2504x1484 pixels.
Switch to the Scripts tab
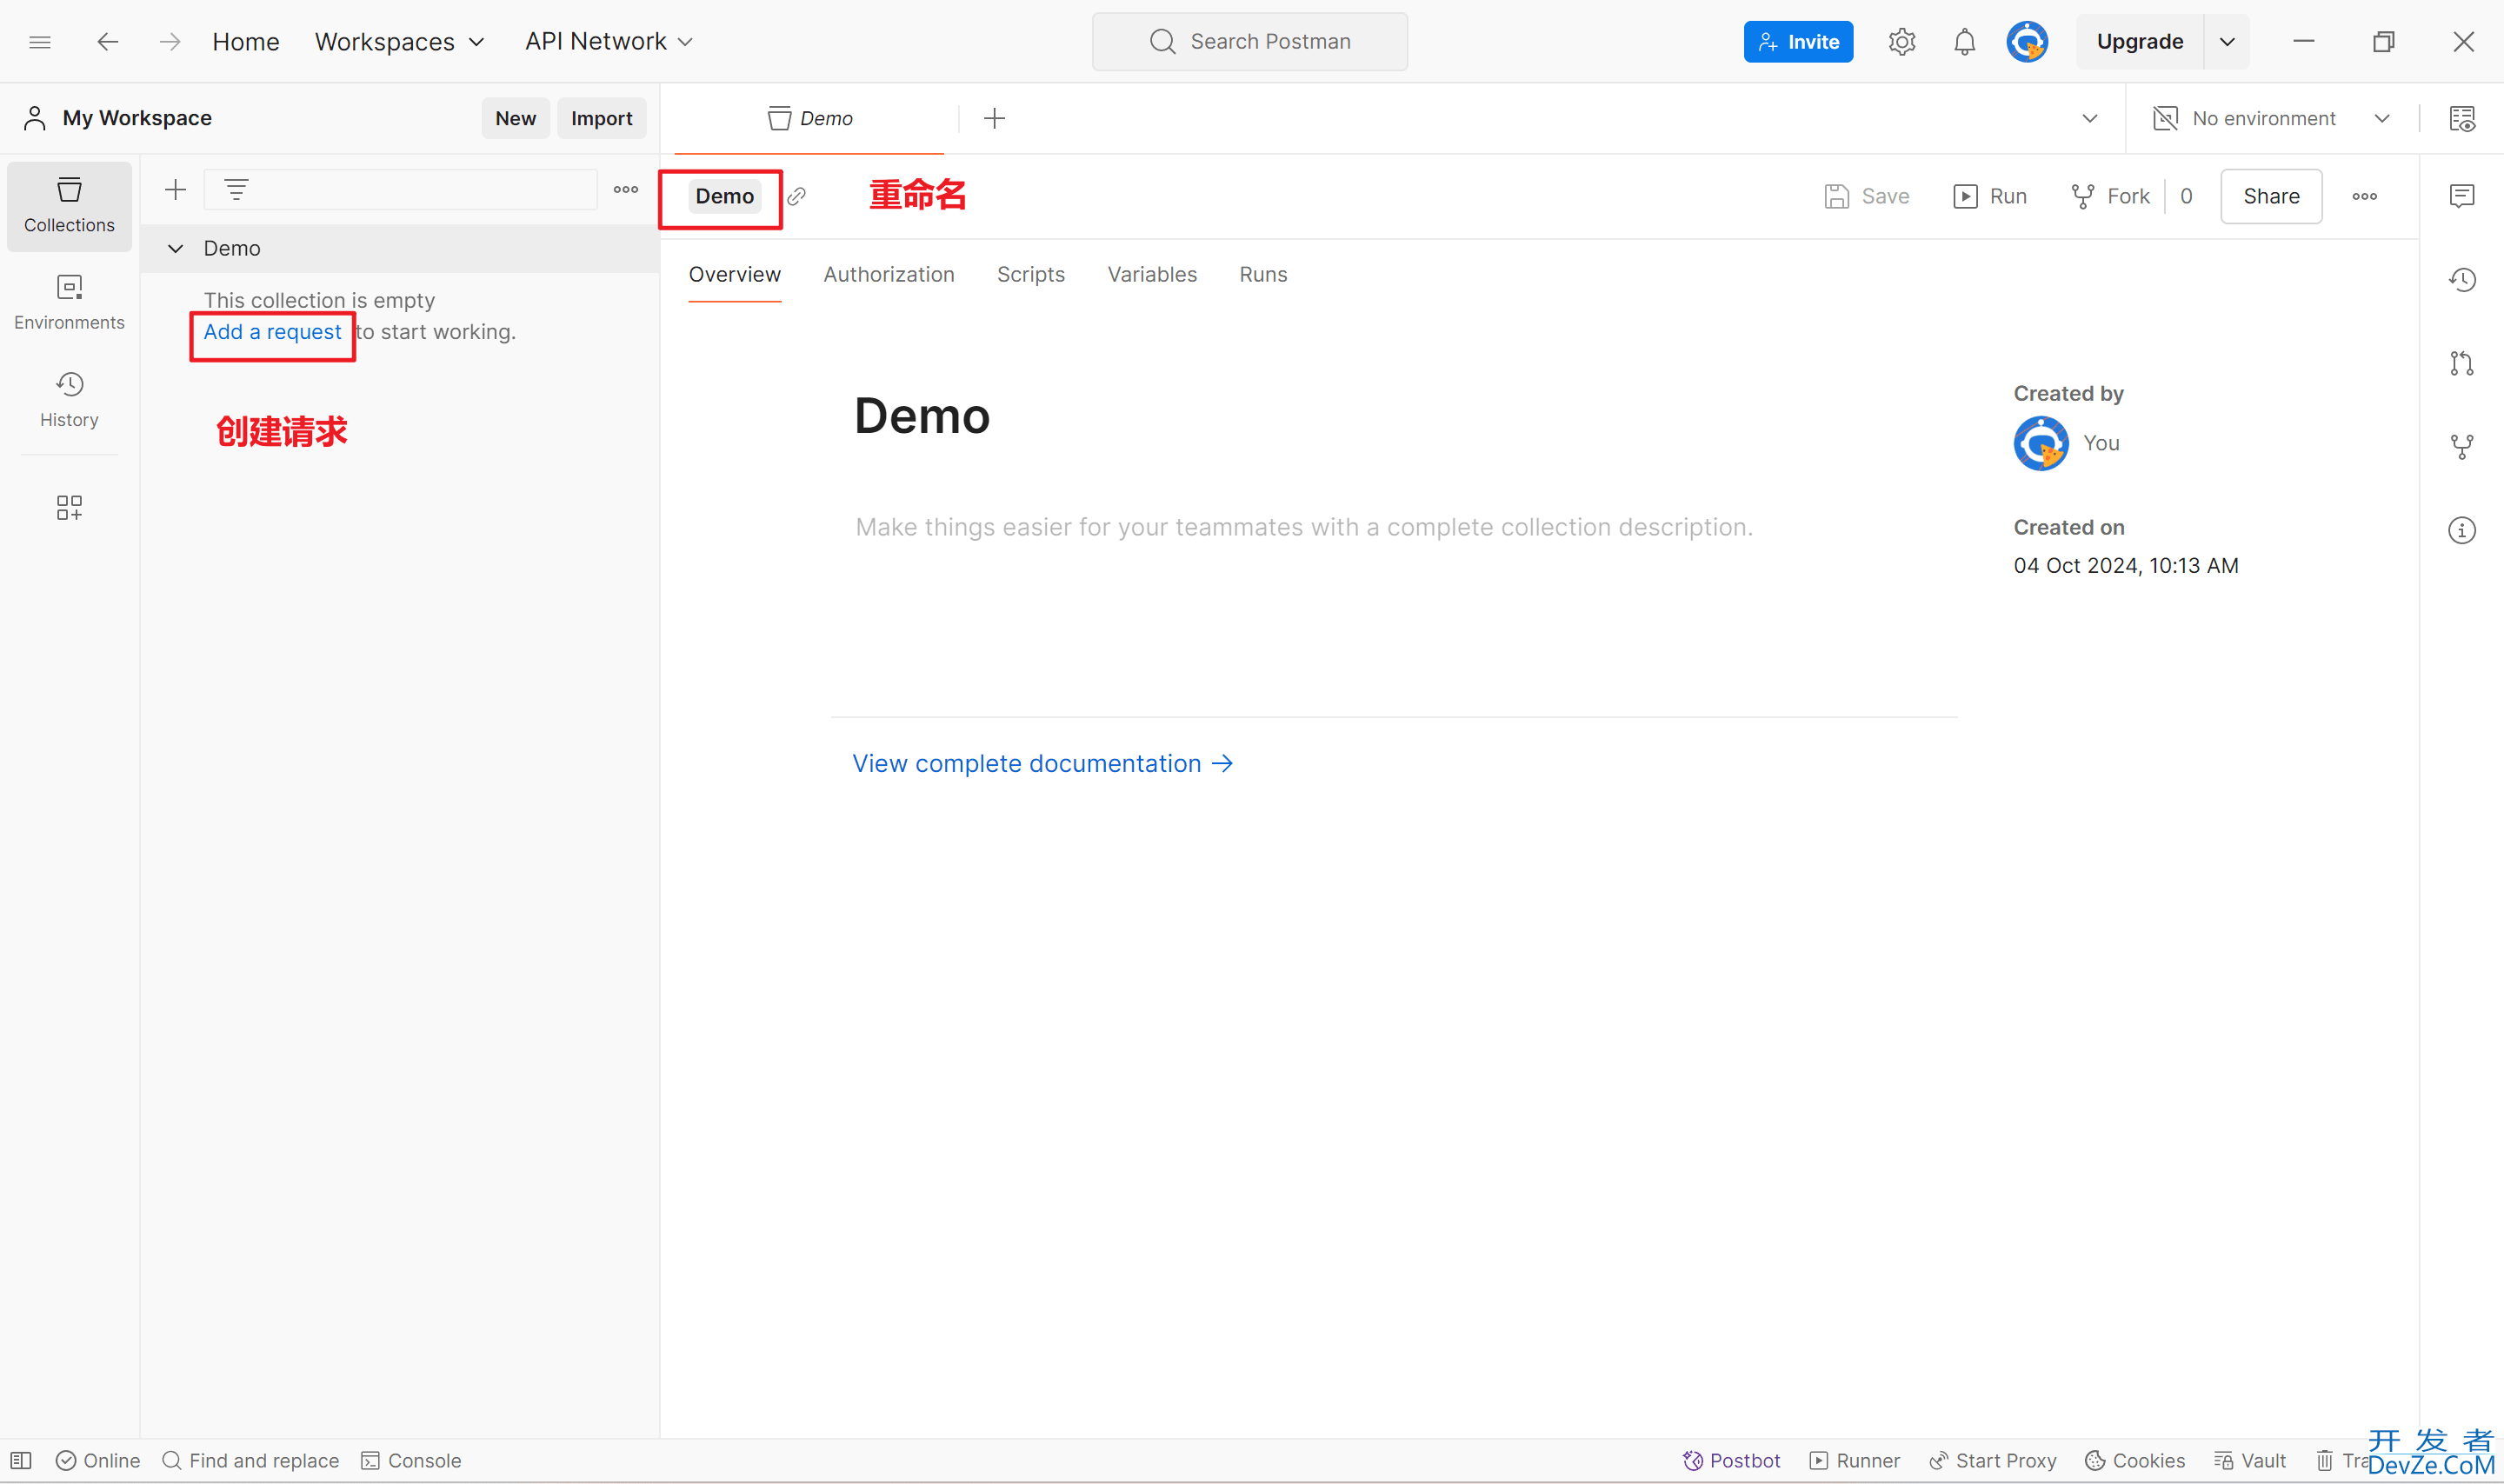click(x=1031, y=275)
